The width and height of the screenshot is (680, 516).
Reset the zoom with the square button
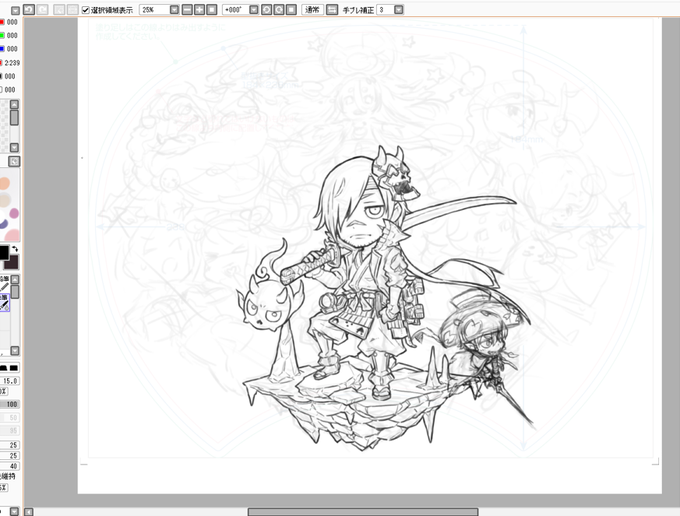(212, 10)
